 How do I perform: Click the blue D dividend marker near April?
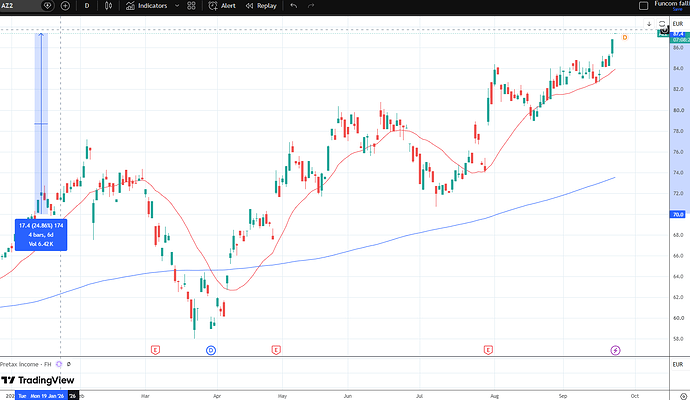click(211, 350)
